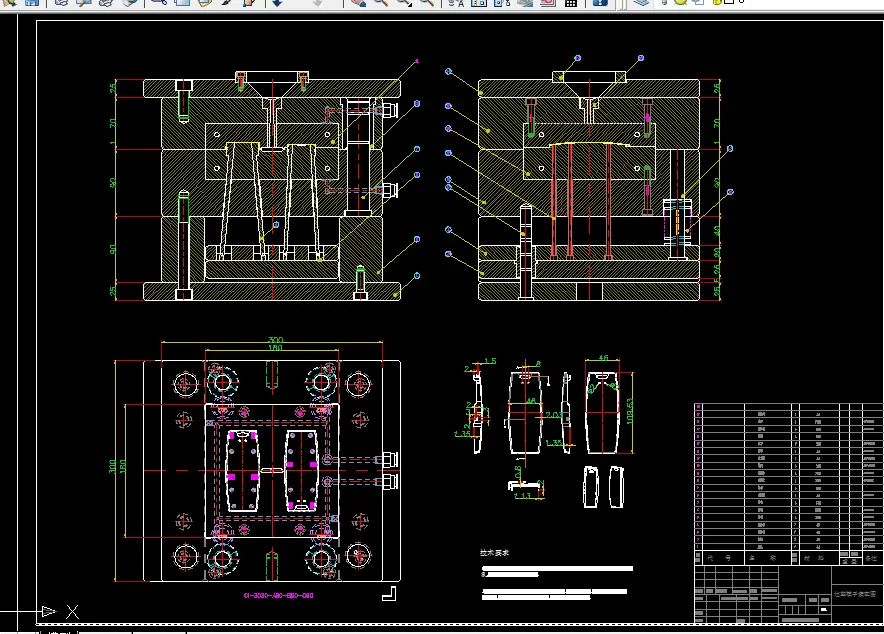884x634 pixels.
Task: Select the Zoom Realtime magnifier tool
Action: pyautogui.click(x=381, y=2)
